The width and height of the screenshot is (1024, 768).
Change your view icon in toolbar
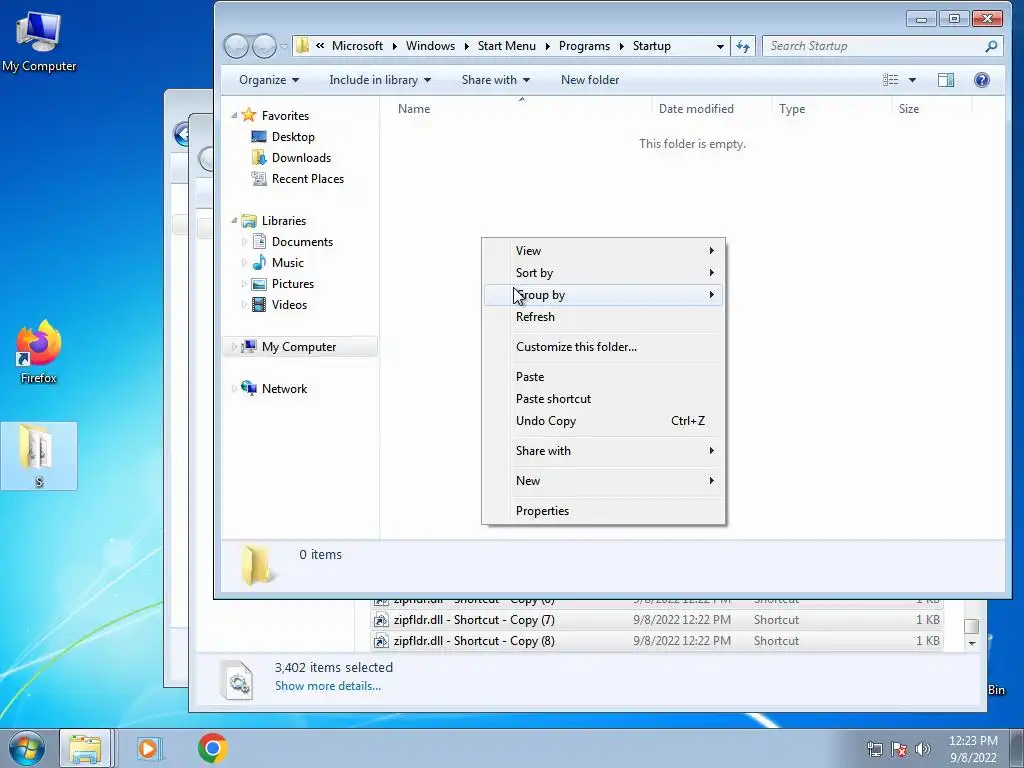891,80
